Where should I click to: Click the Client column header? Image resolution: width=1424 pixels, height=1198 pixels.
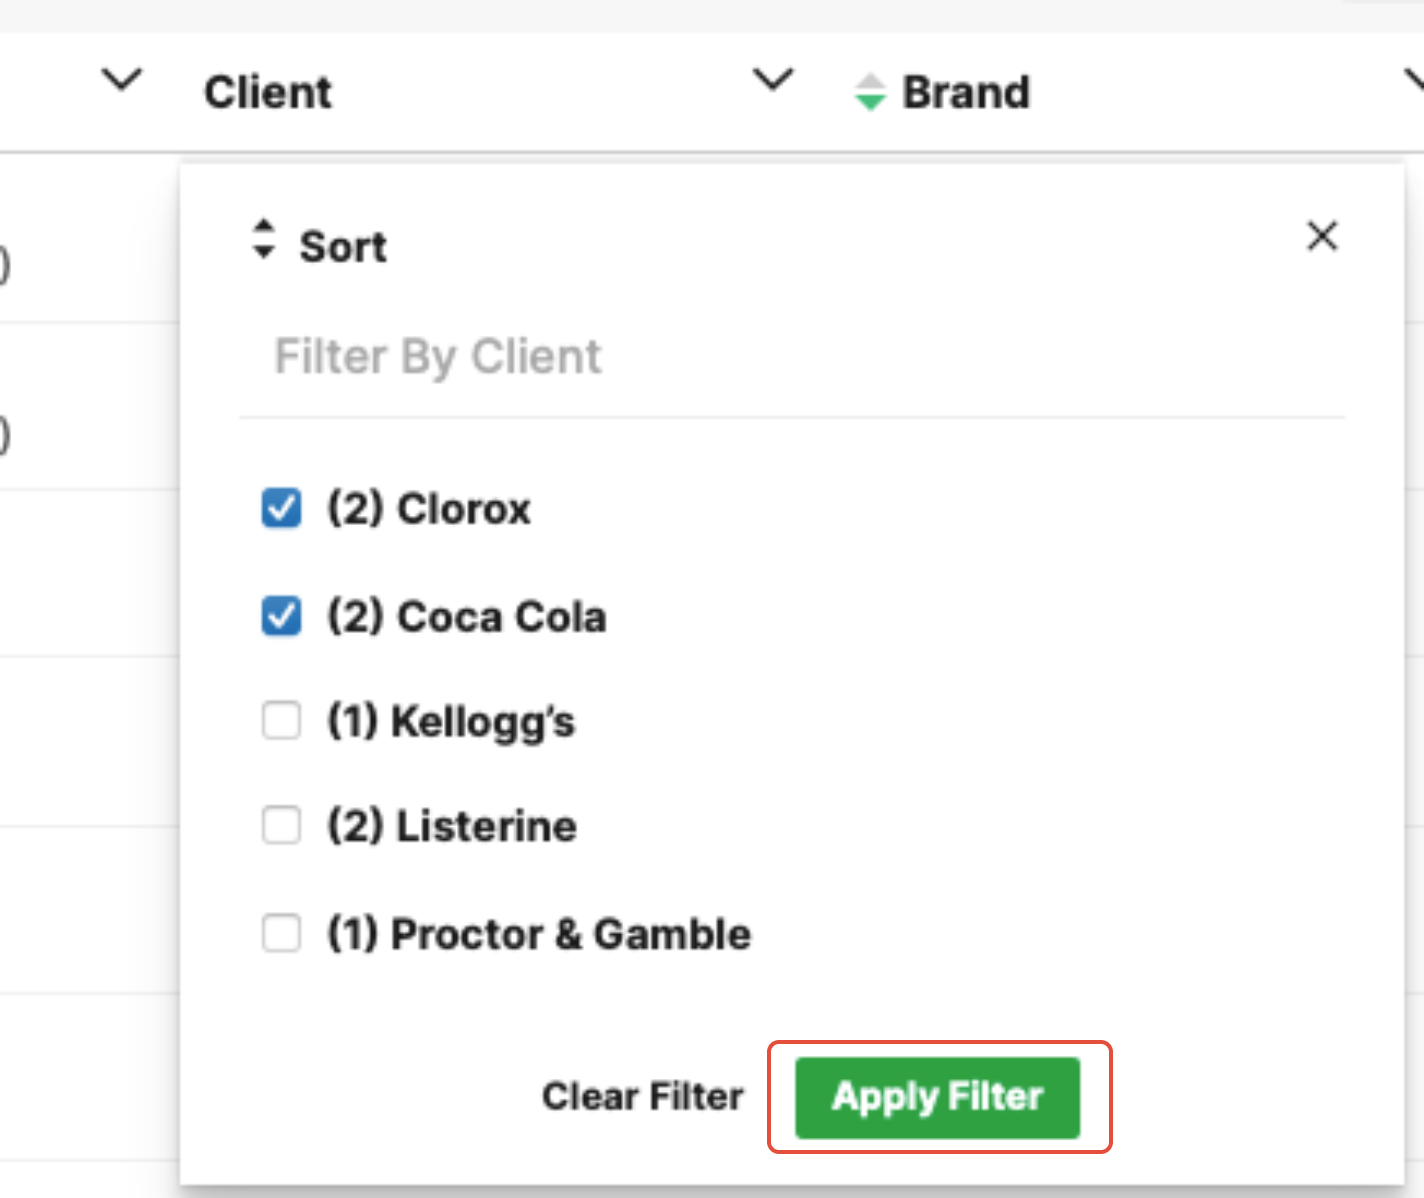[x=268, y=93]
